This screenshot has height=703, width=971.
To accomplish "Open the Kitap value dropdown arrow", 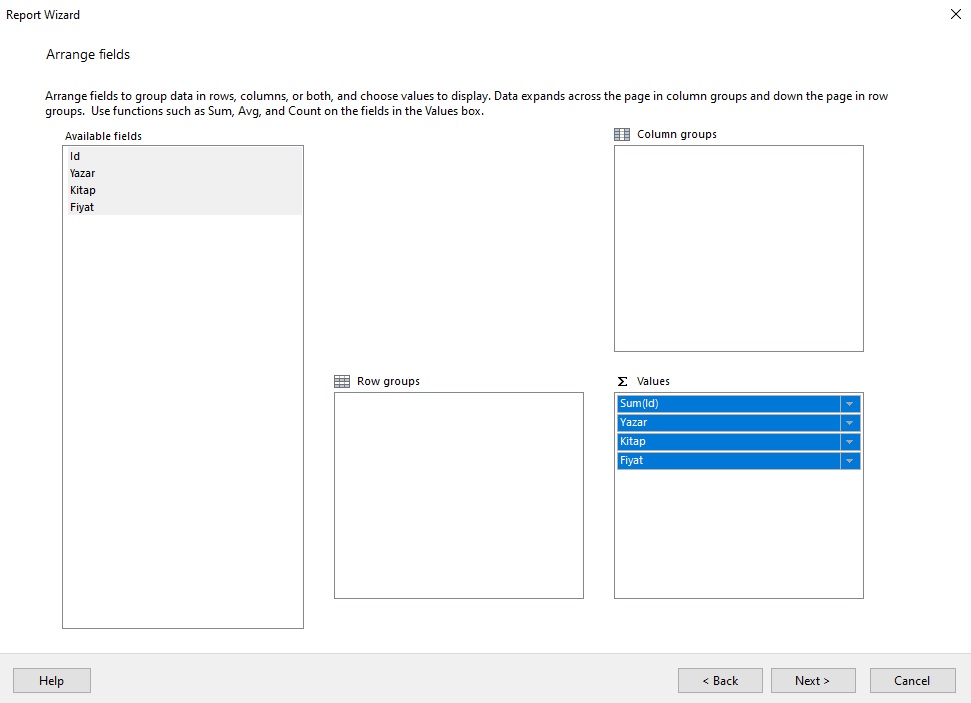I will (x=850, y=442).
